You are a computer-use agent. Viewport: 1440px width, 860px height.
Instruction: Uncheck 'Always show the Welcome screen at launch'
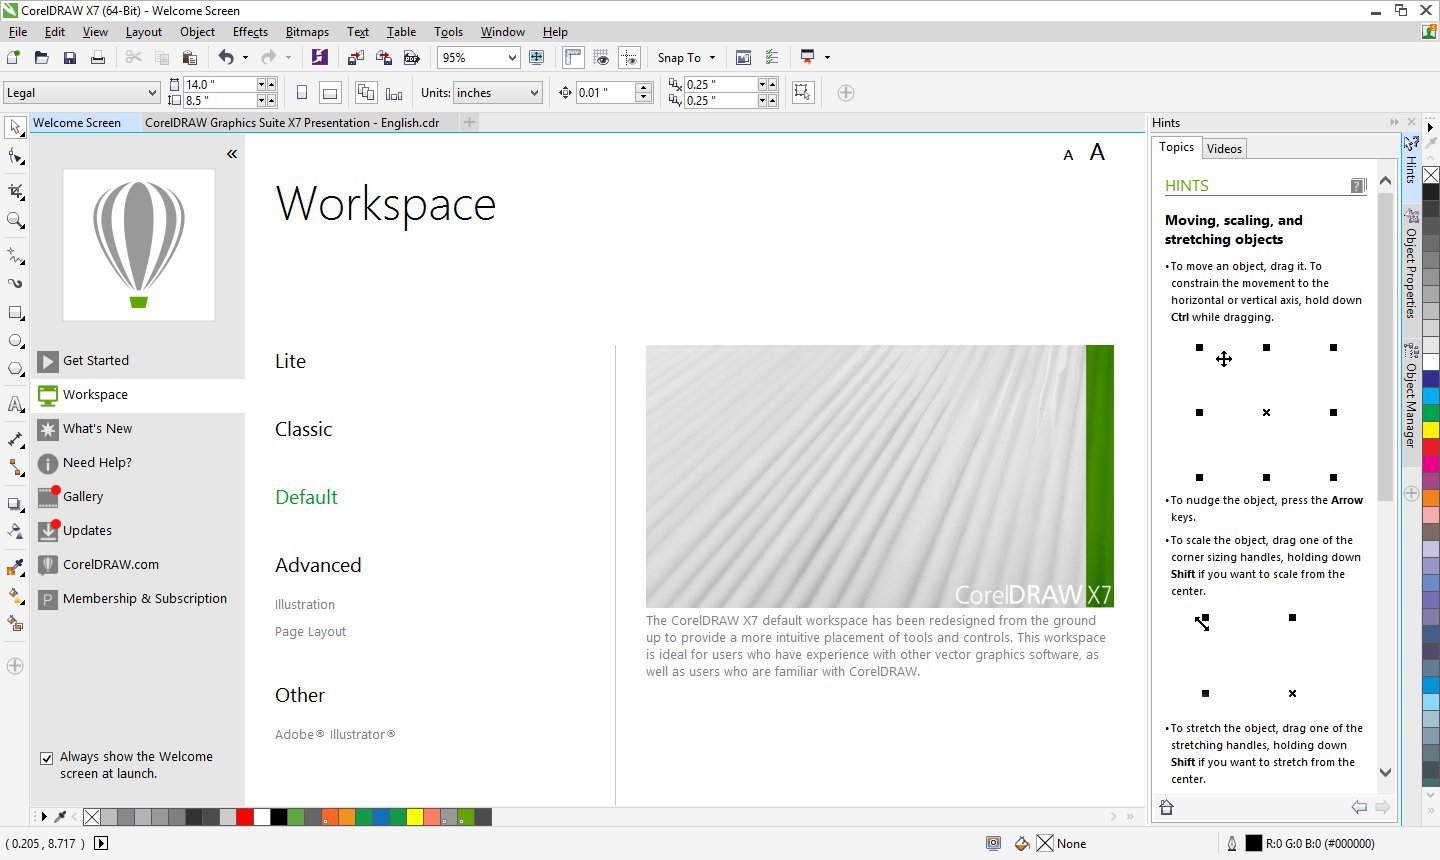click(x=46, y=758)
